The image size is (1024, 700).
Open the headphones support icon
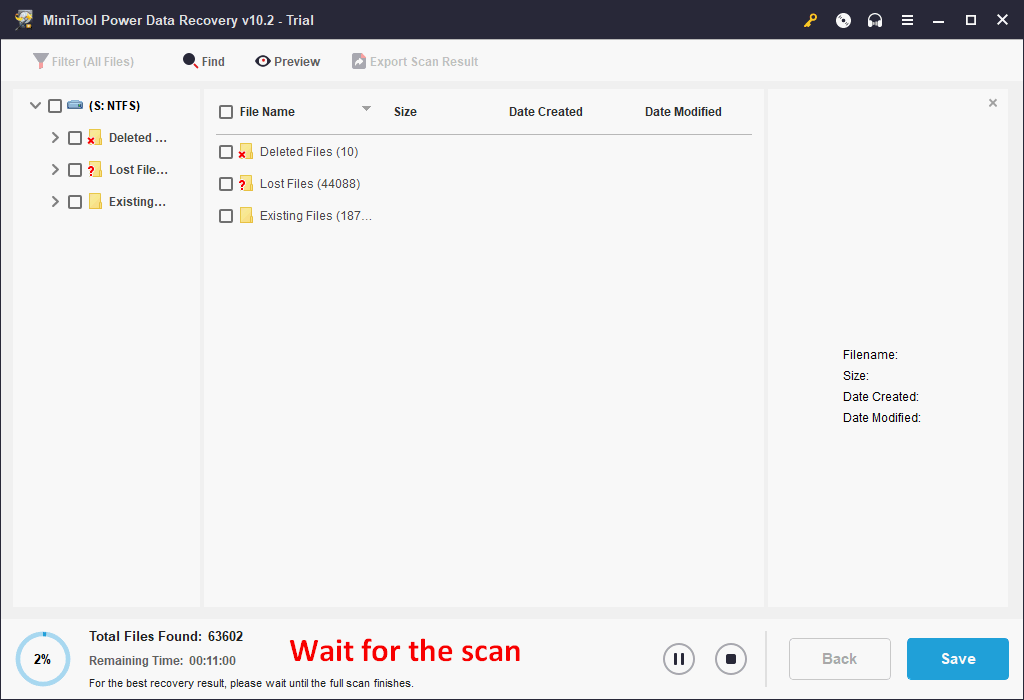(x=874, y=20)
